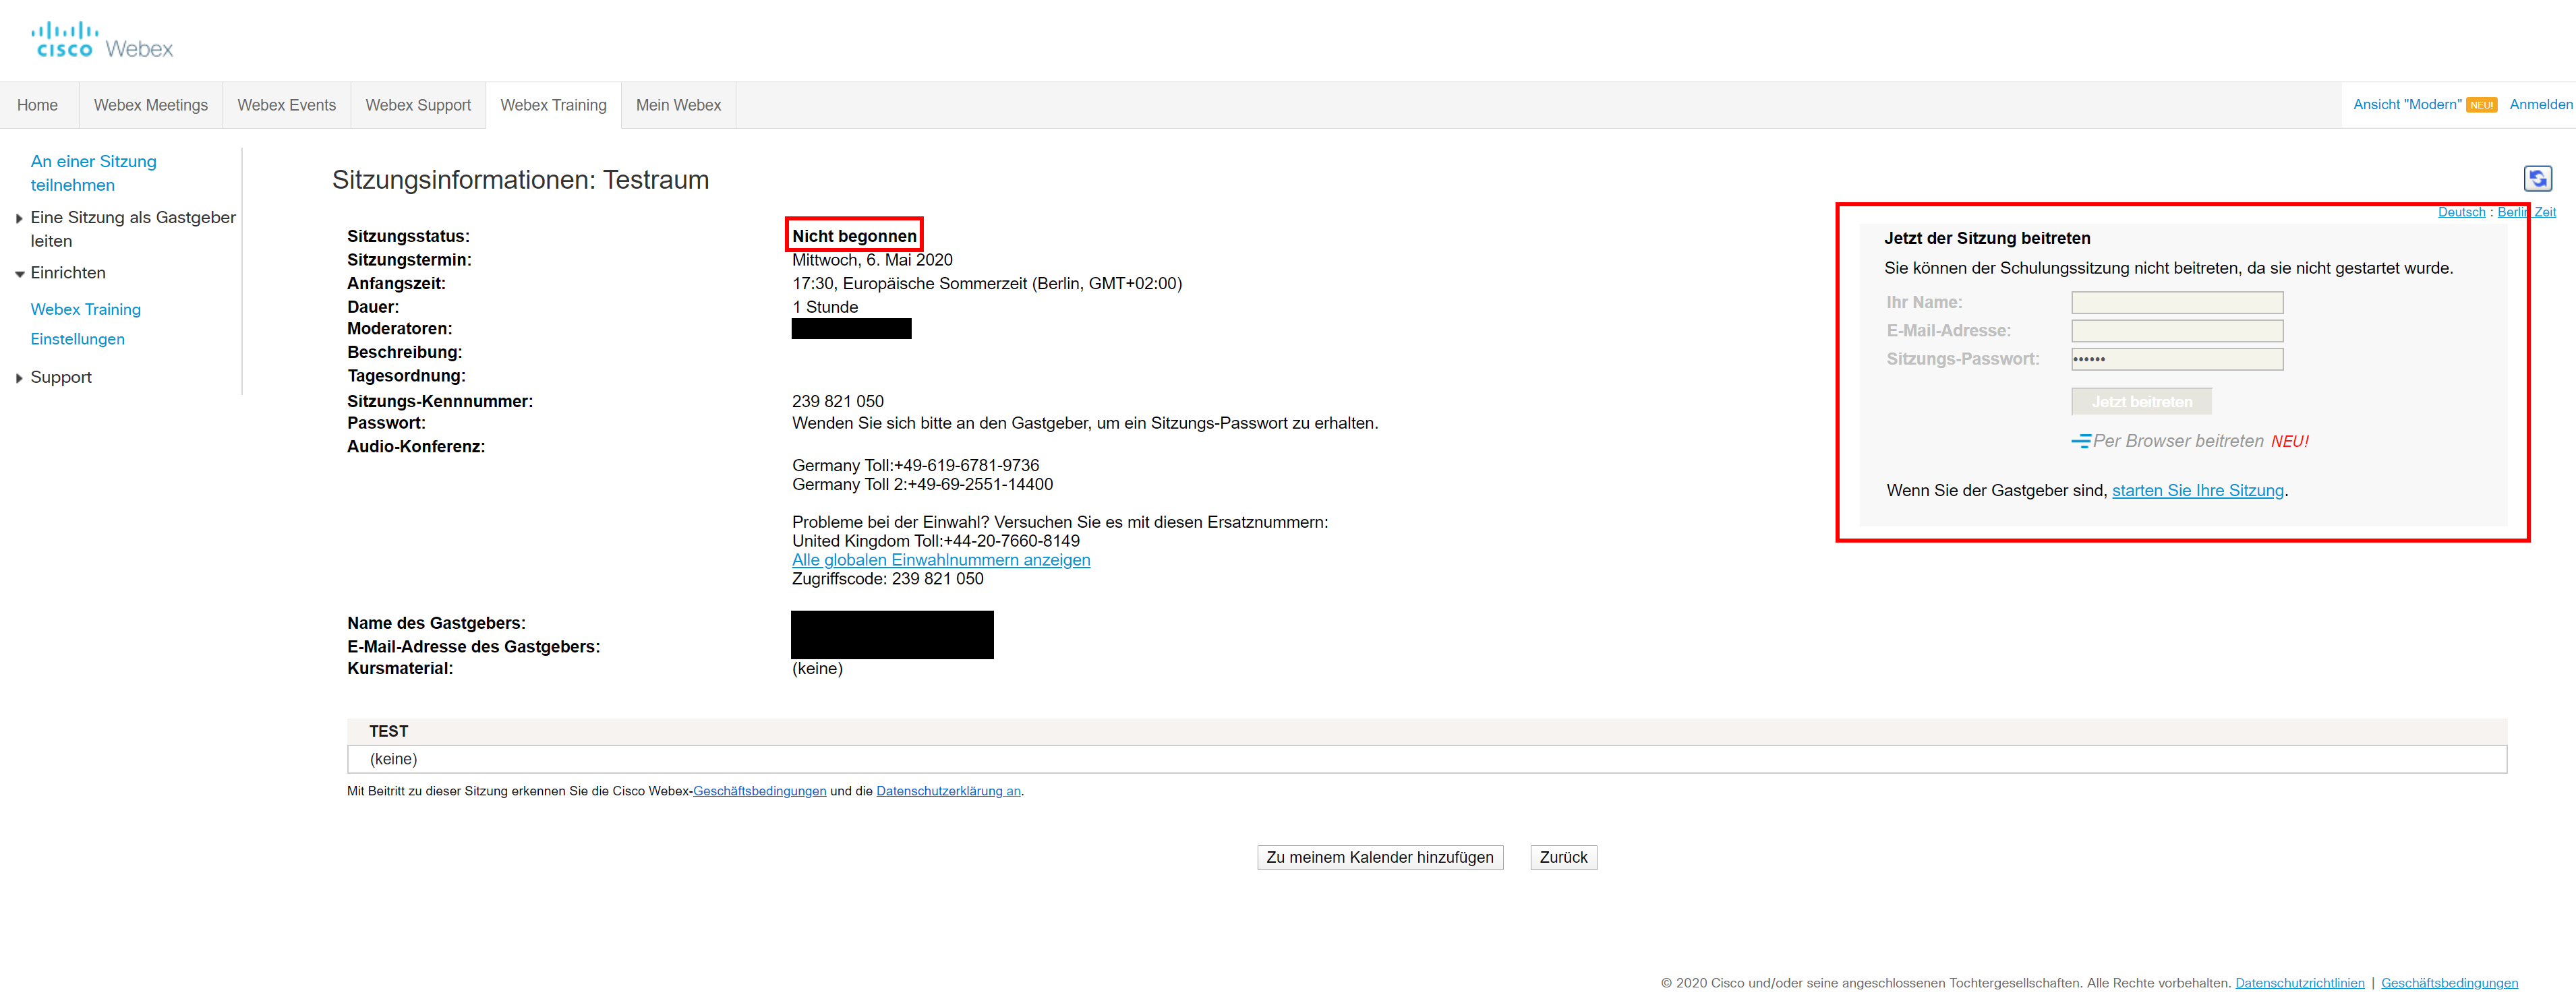Open Geschäftsbedingungen footer link
Screen dimensions: 2576x1007
click(2449, 983)
